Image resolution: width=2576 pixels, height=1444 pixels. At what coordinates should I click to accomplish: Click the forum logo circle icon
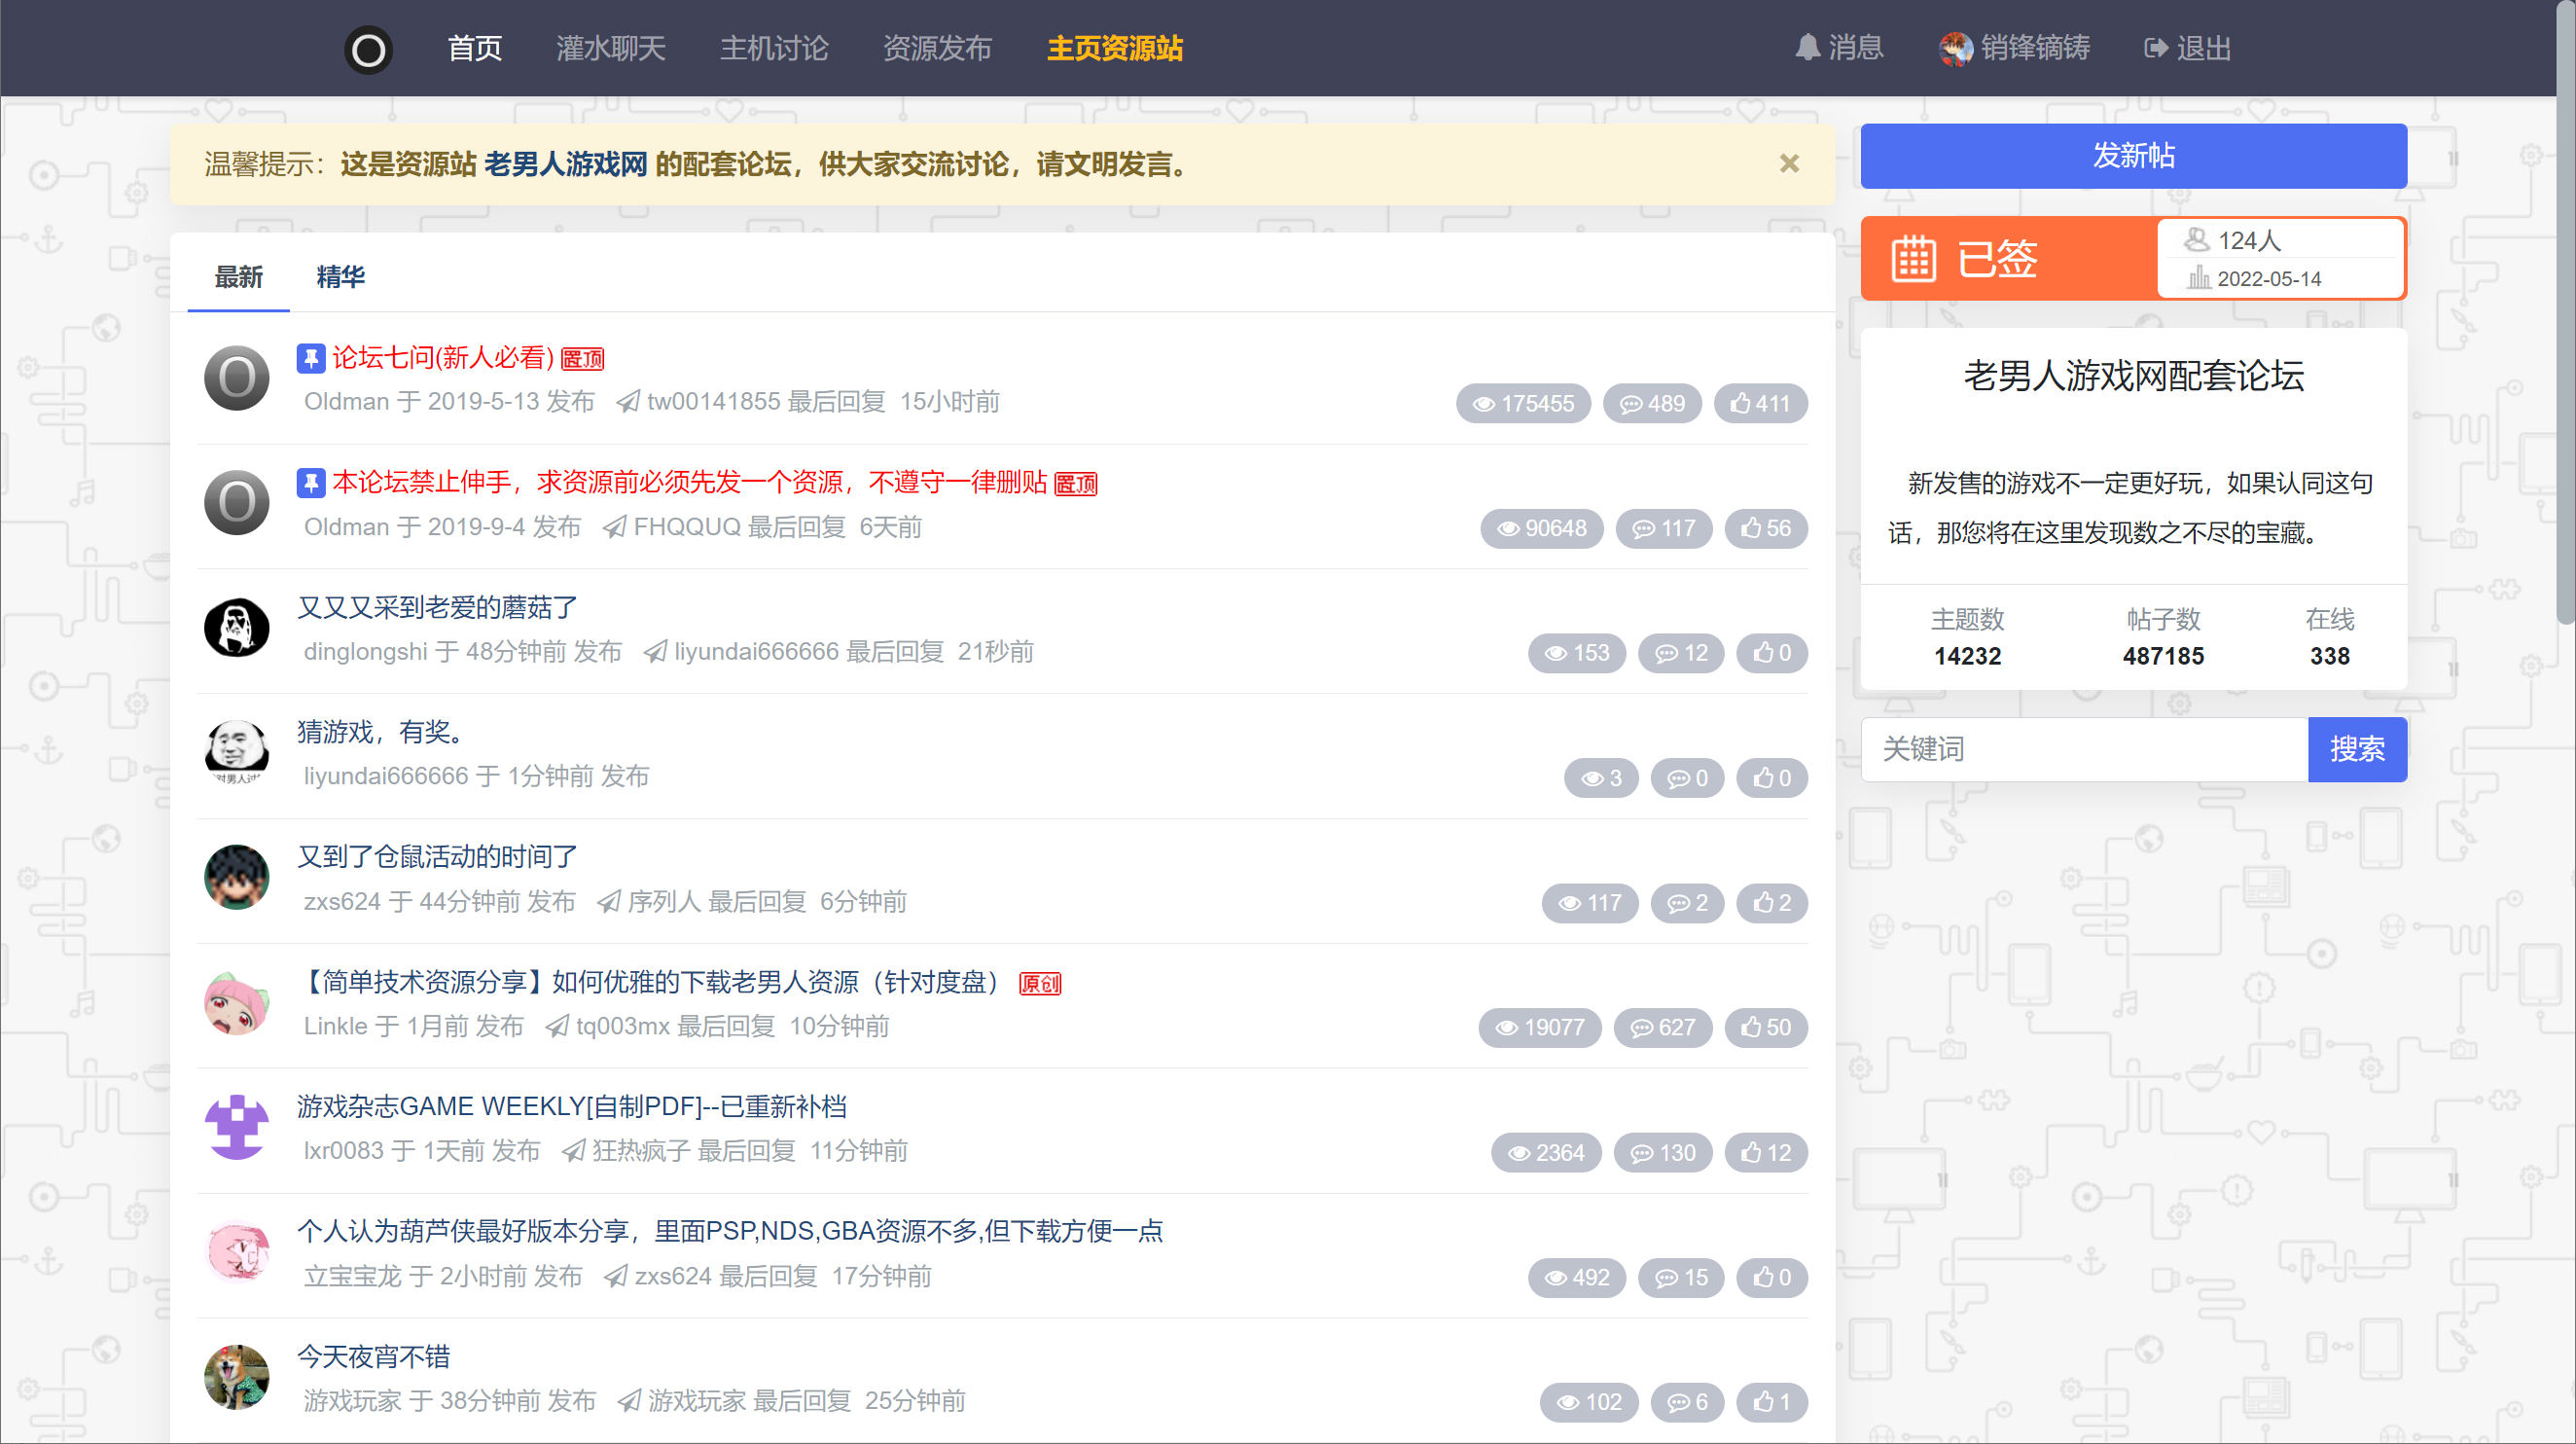pyautogui.click(x=368, y=49)
